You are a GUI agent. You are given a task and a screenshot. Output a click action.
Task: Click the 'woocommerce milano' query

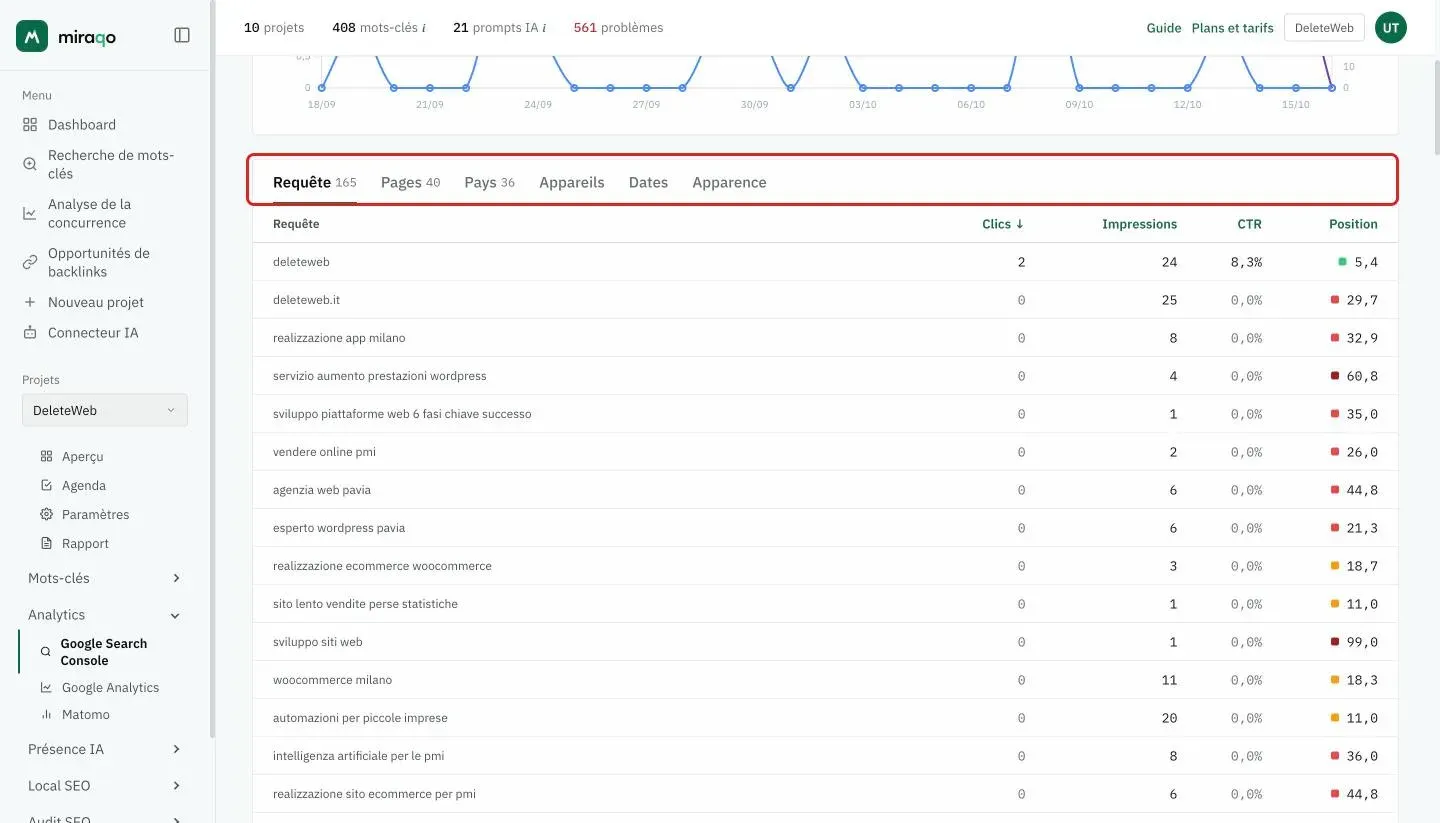coord(332,680)
